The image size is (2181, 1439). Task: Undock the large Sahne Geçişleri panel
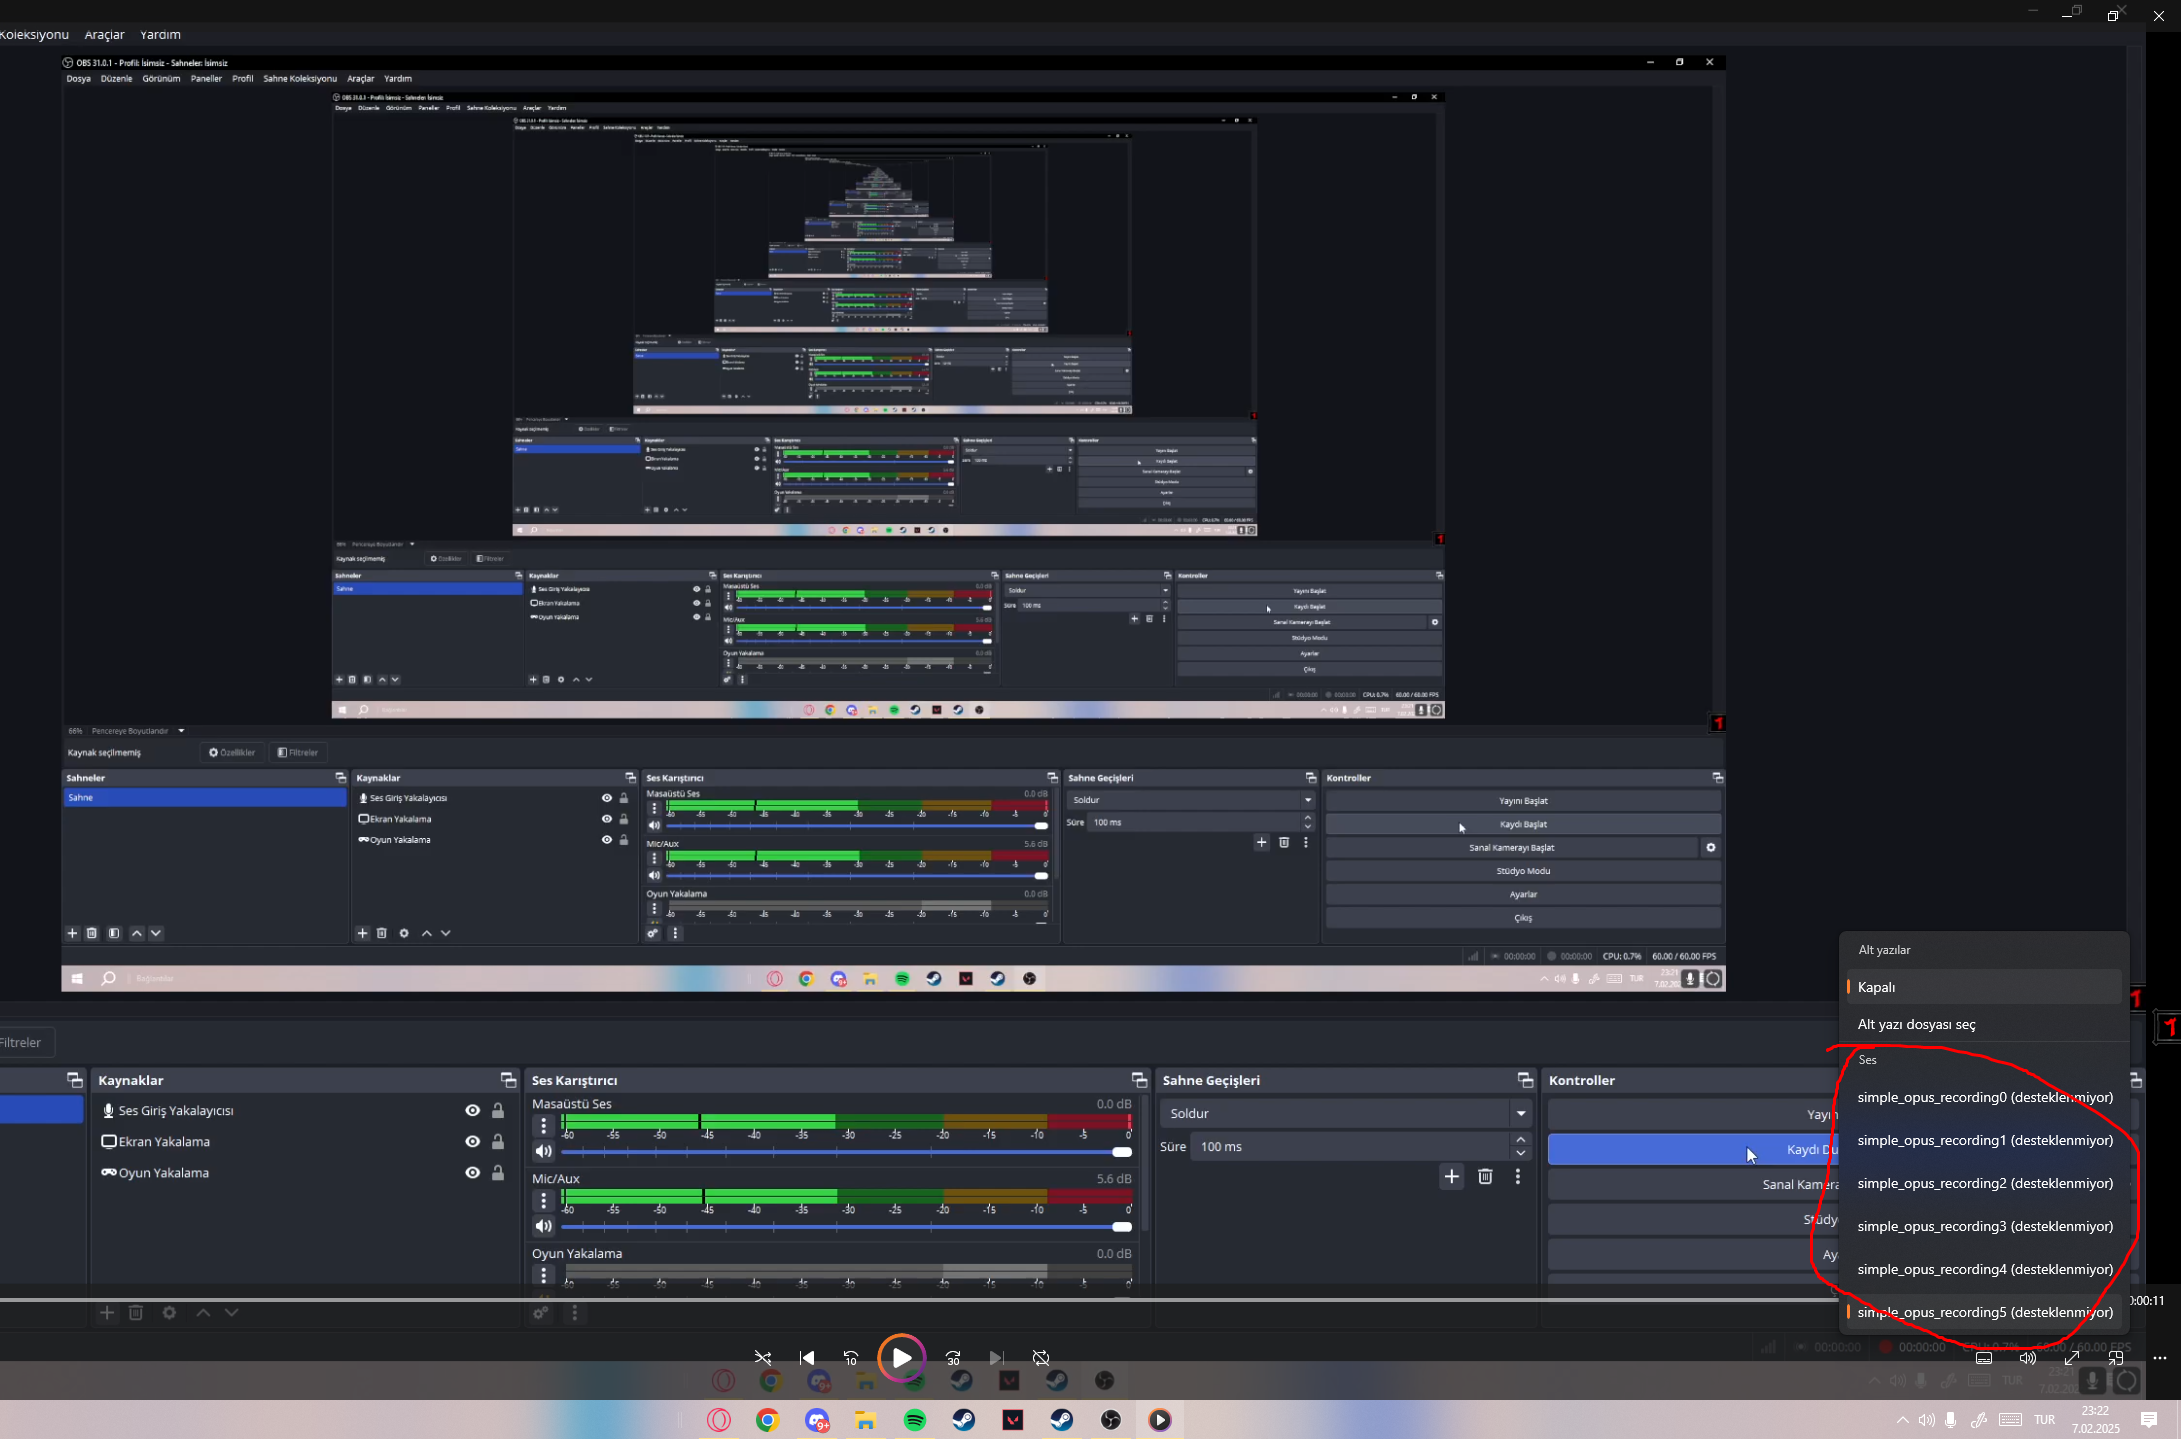[x=1525, y=1080]
